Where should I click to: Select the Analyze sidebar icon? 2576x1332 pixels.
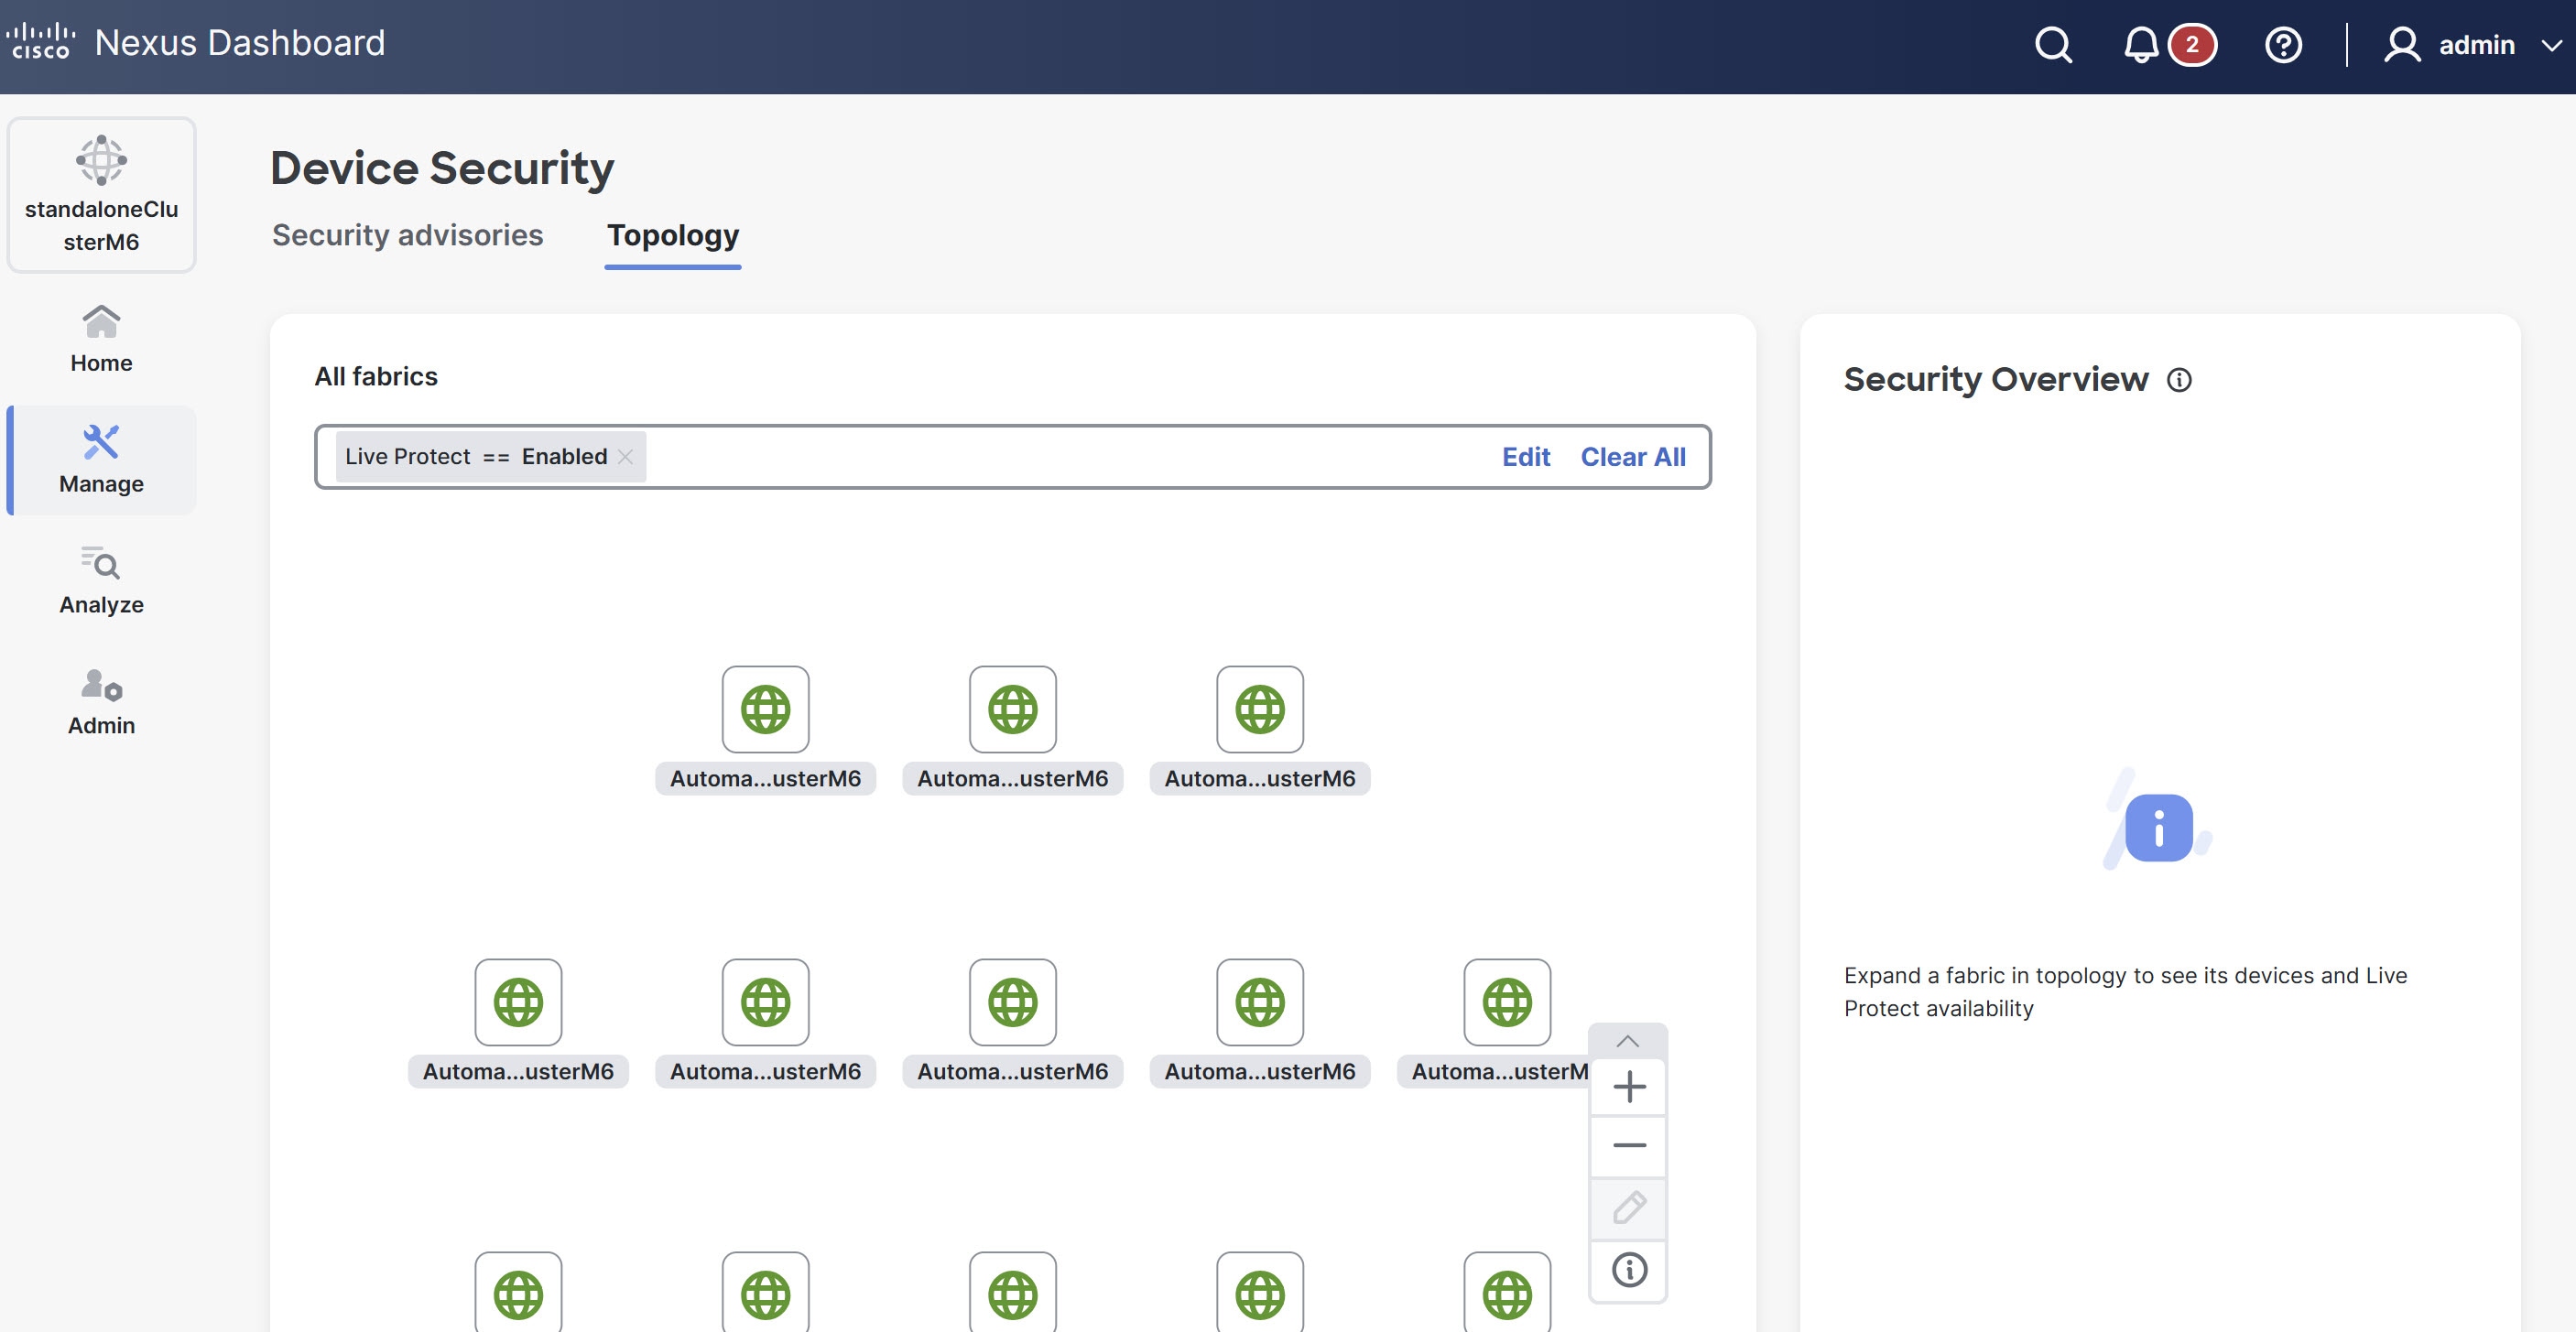[x=101, y=581]
